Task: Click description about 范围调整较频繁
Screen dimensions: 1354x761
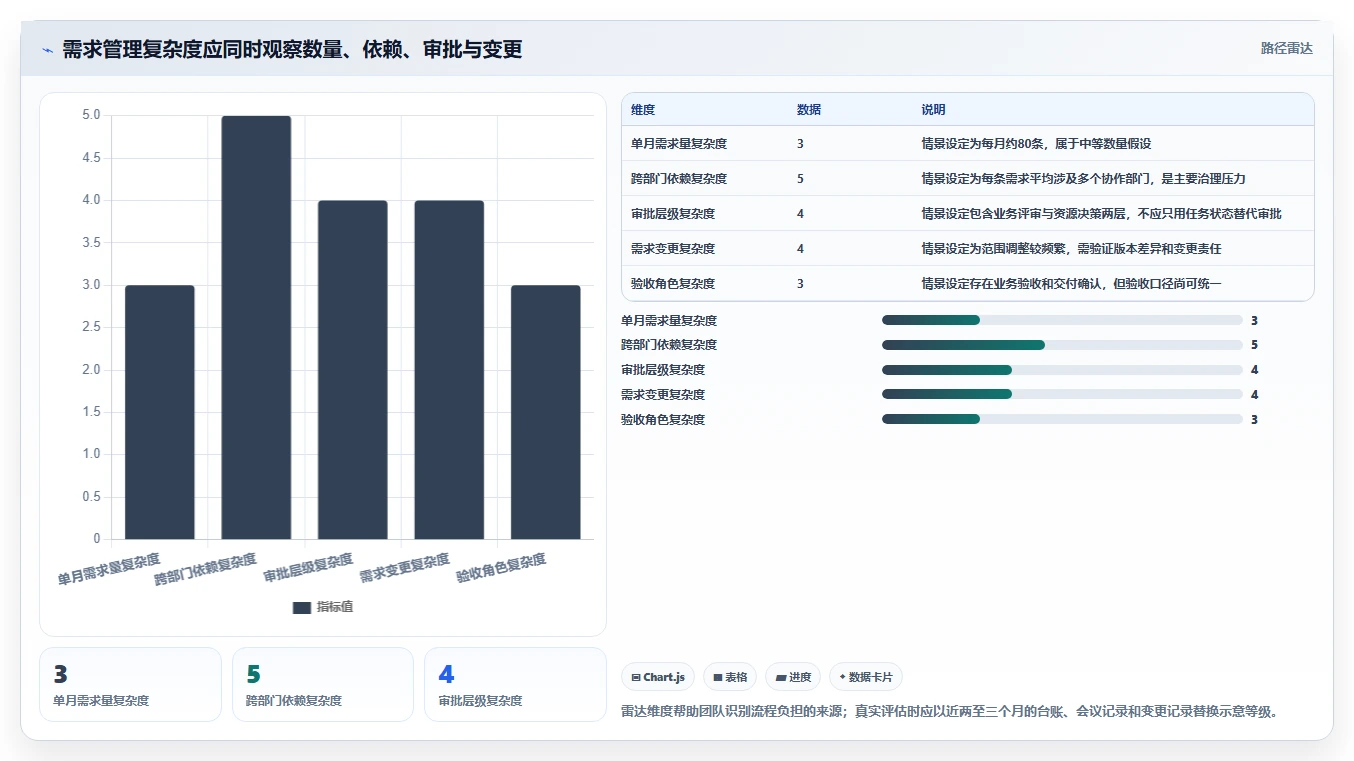Action: (1071, 249)
